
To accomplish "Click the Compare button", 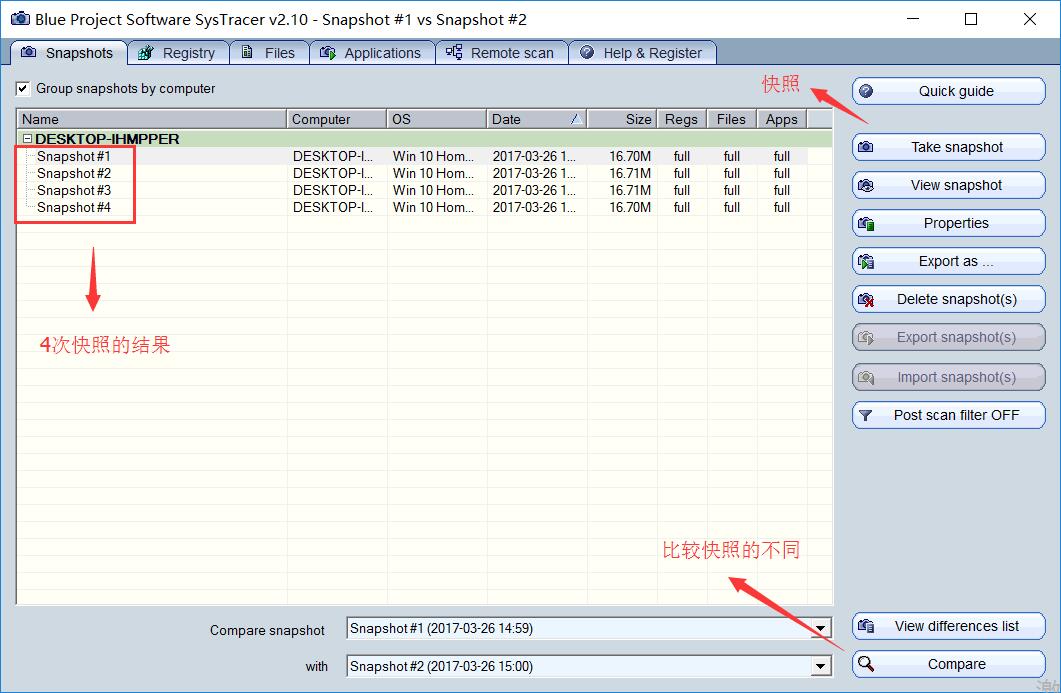I will pos(949,664).
